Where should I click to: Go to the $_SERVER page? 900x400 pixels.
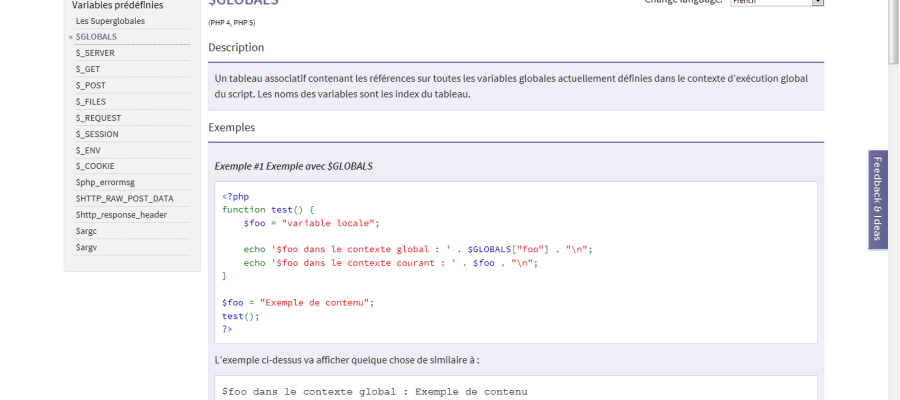click(95, 52)
